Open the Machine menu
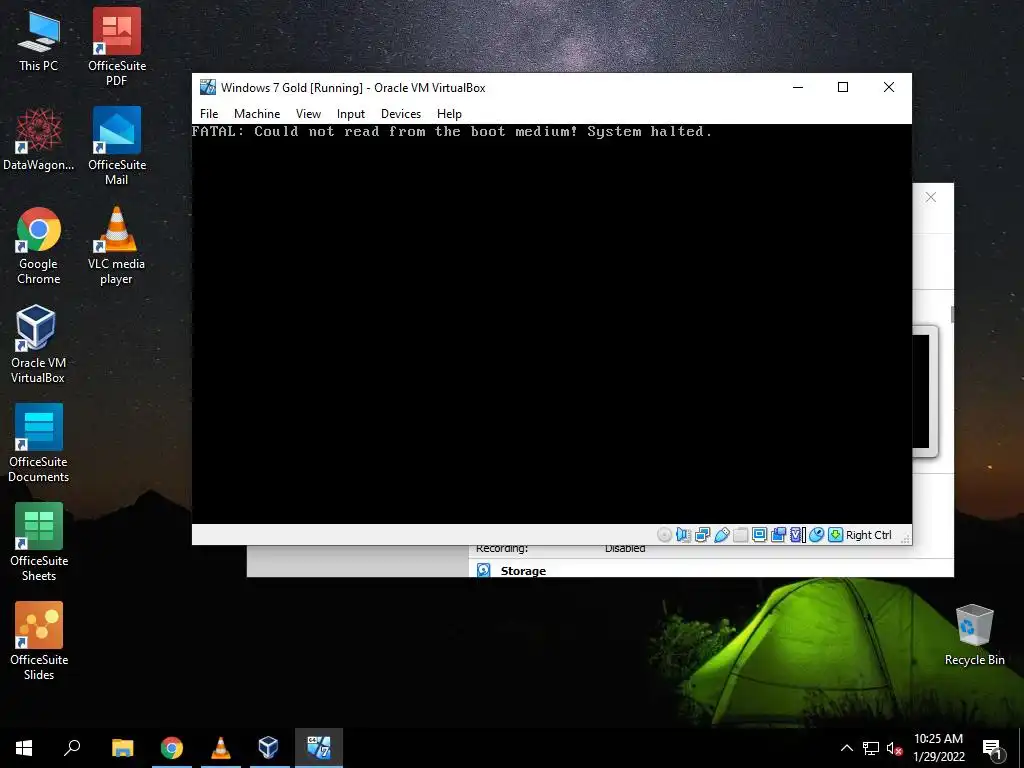Viewport: 1024px width, 768px height. click(257, 114)
